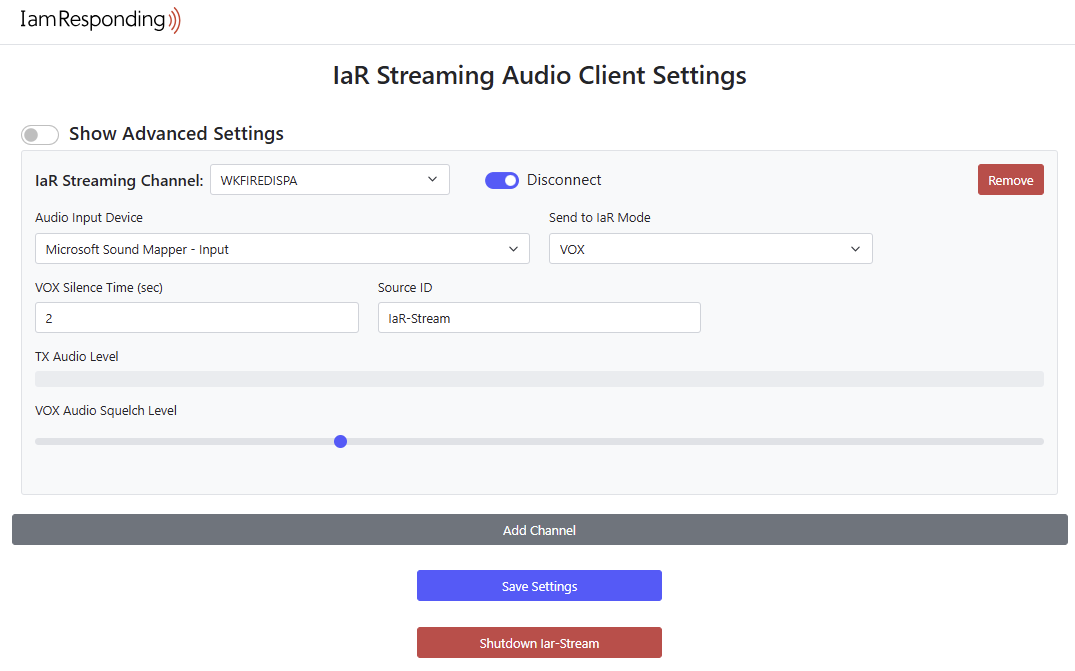Click the page title 'IaR Streaming Audio Client Settings'
The height and width of the screenshot is (671, 1075).
(540, 75)
